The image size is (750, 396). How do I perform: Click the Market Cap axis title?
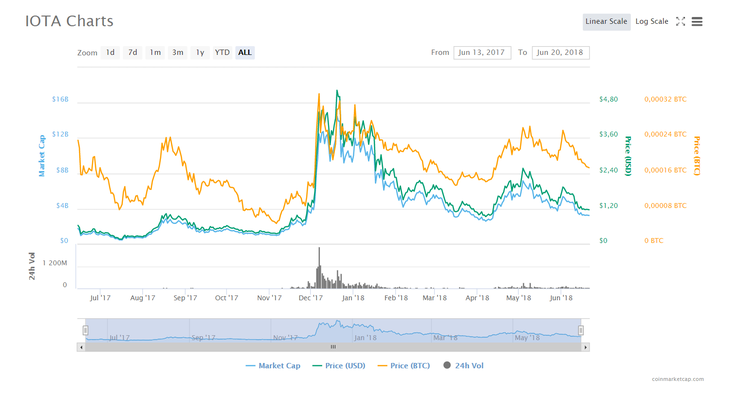point(42,156)
